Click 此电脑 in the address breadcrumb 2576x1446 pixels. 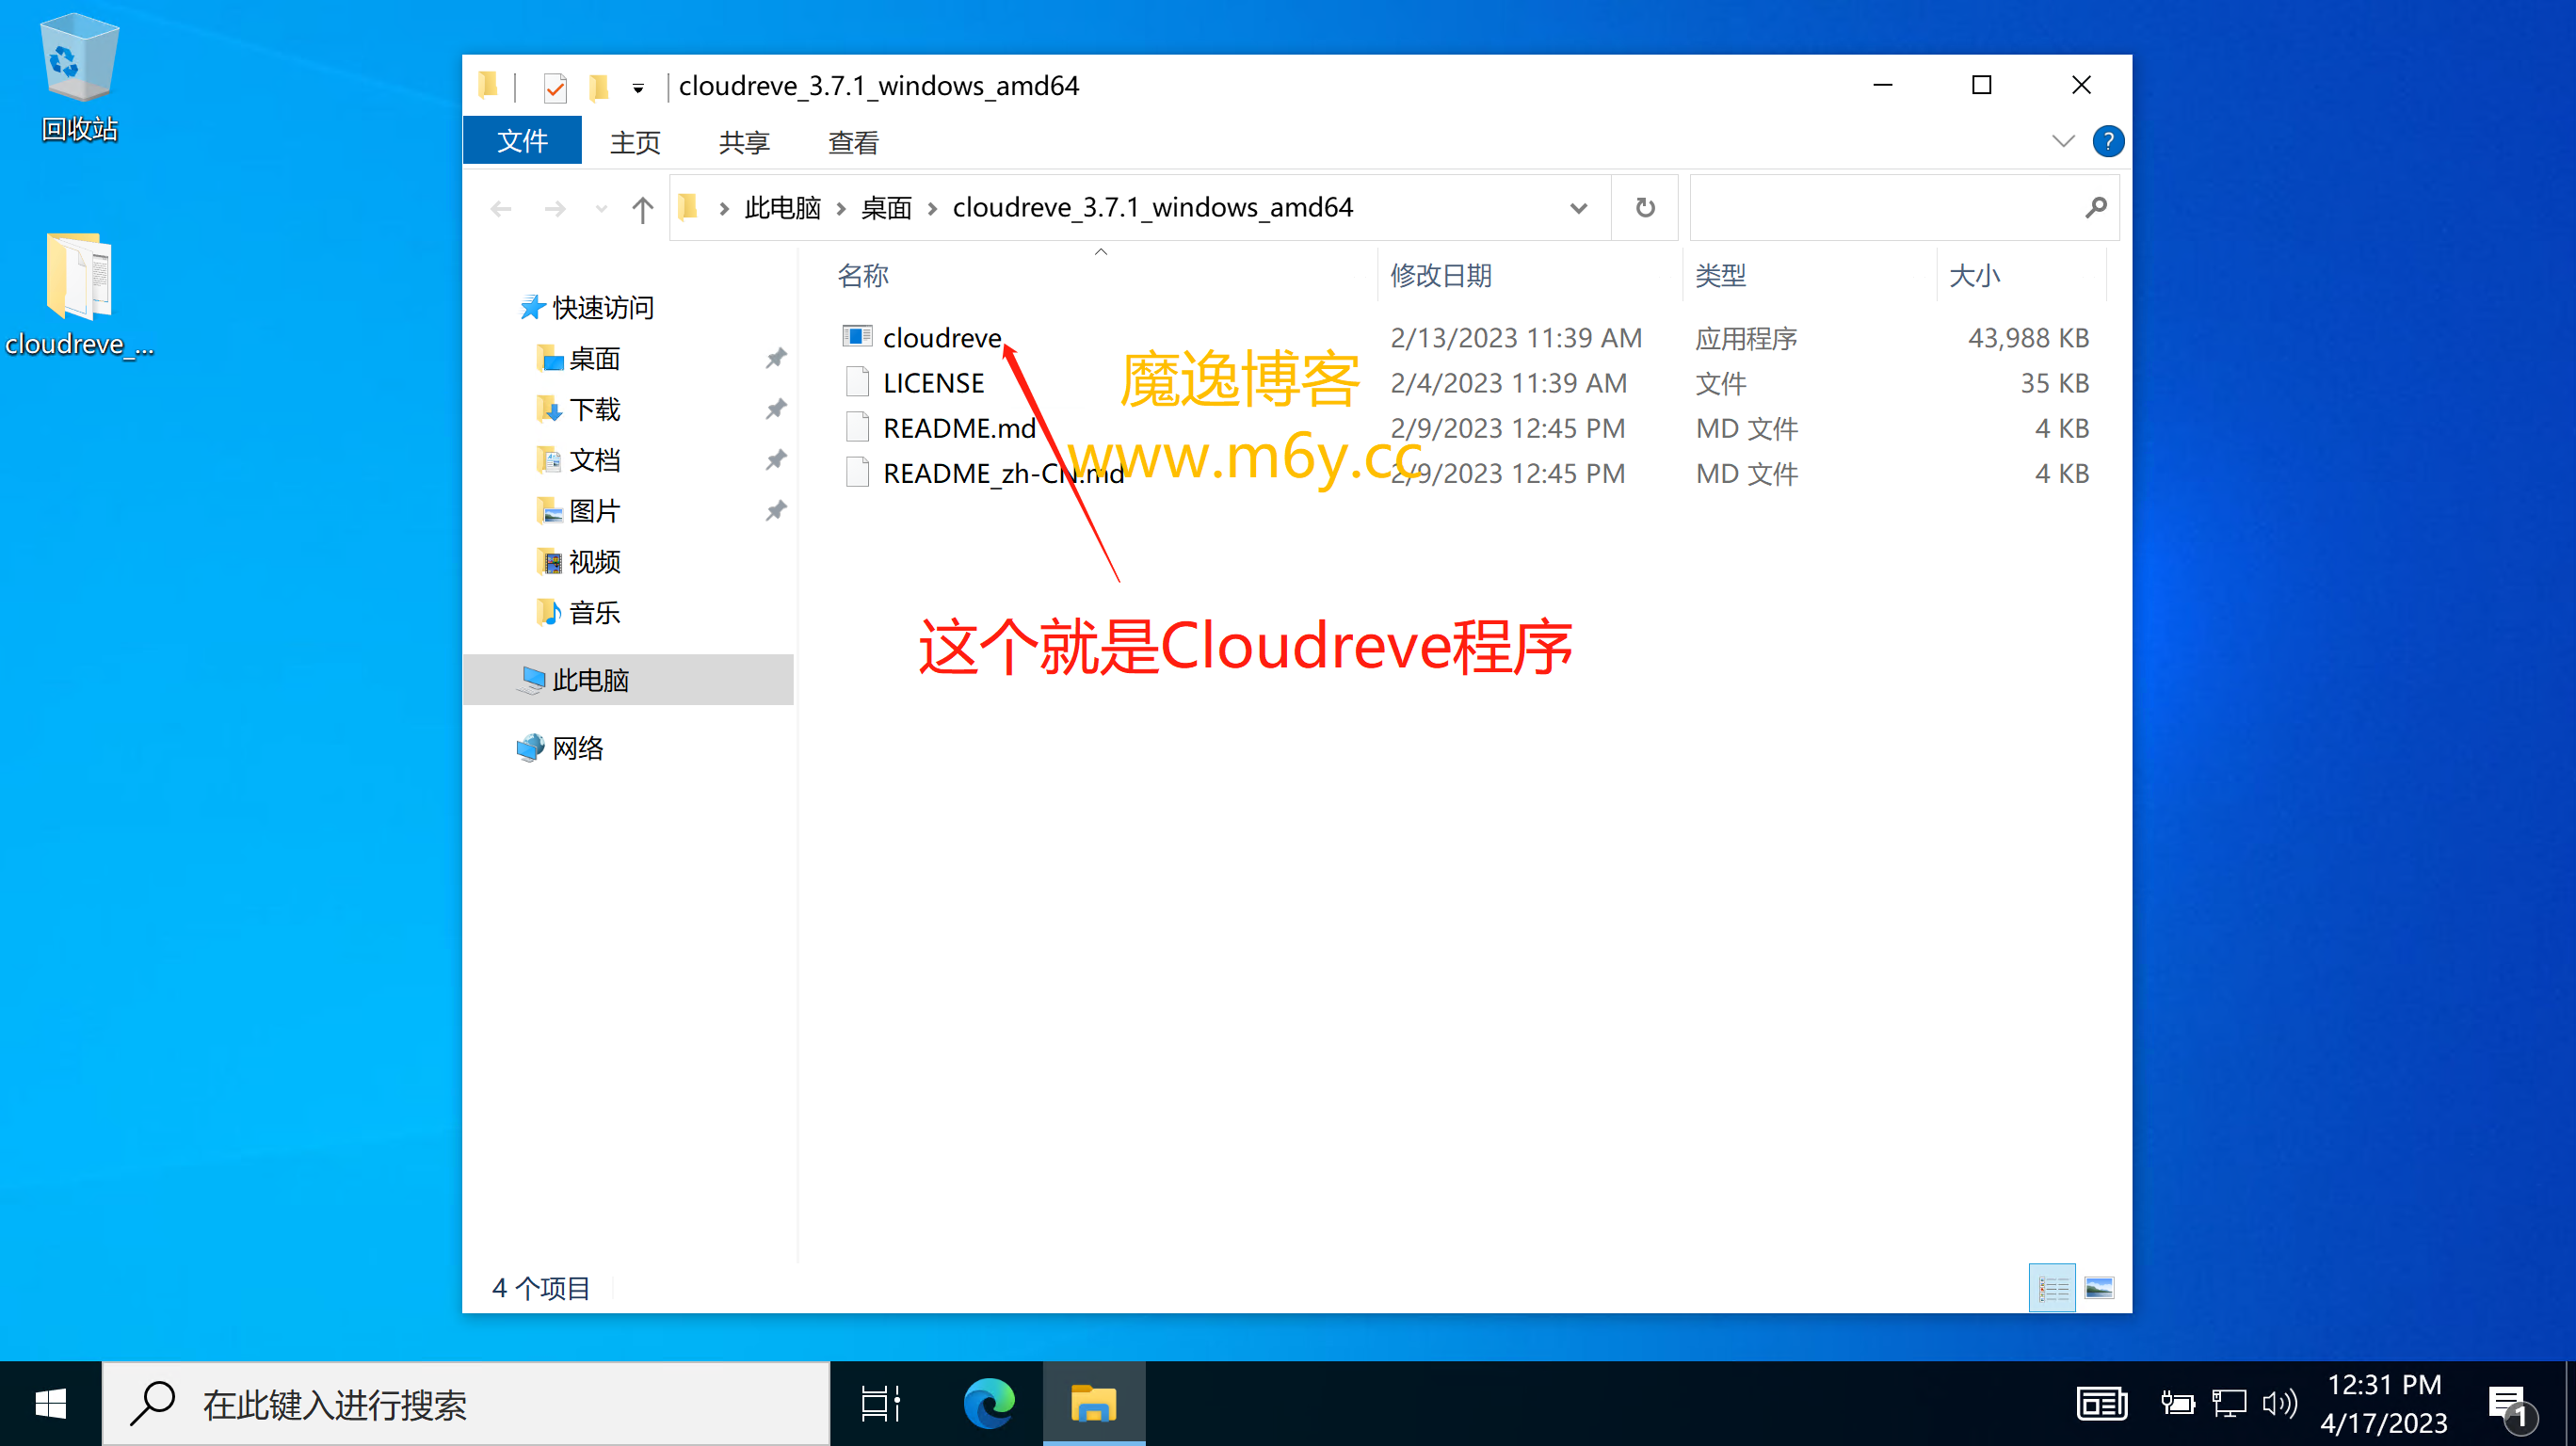tap(782, 207)
